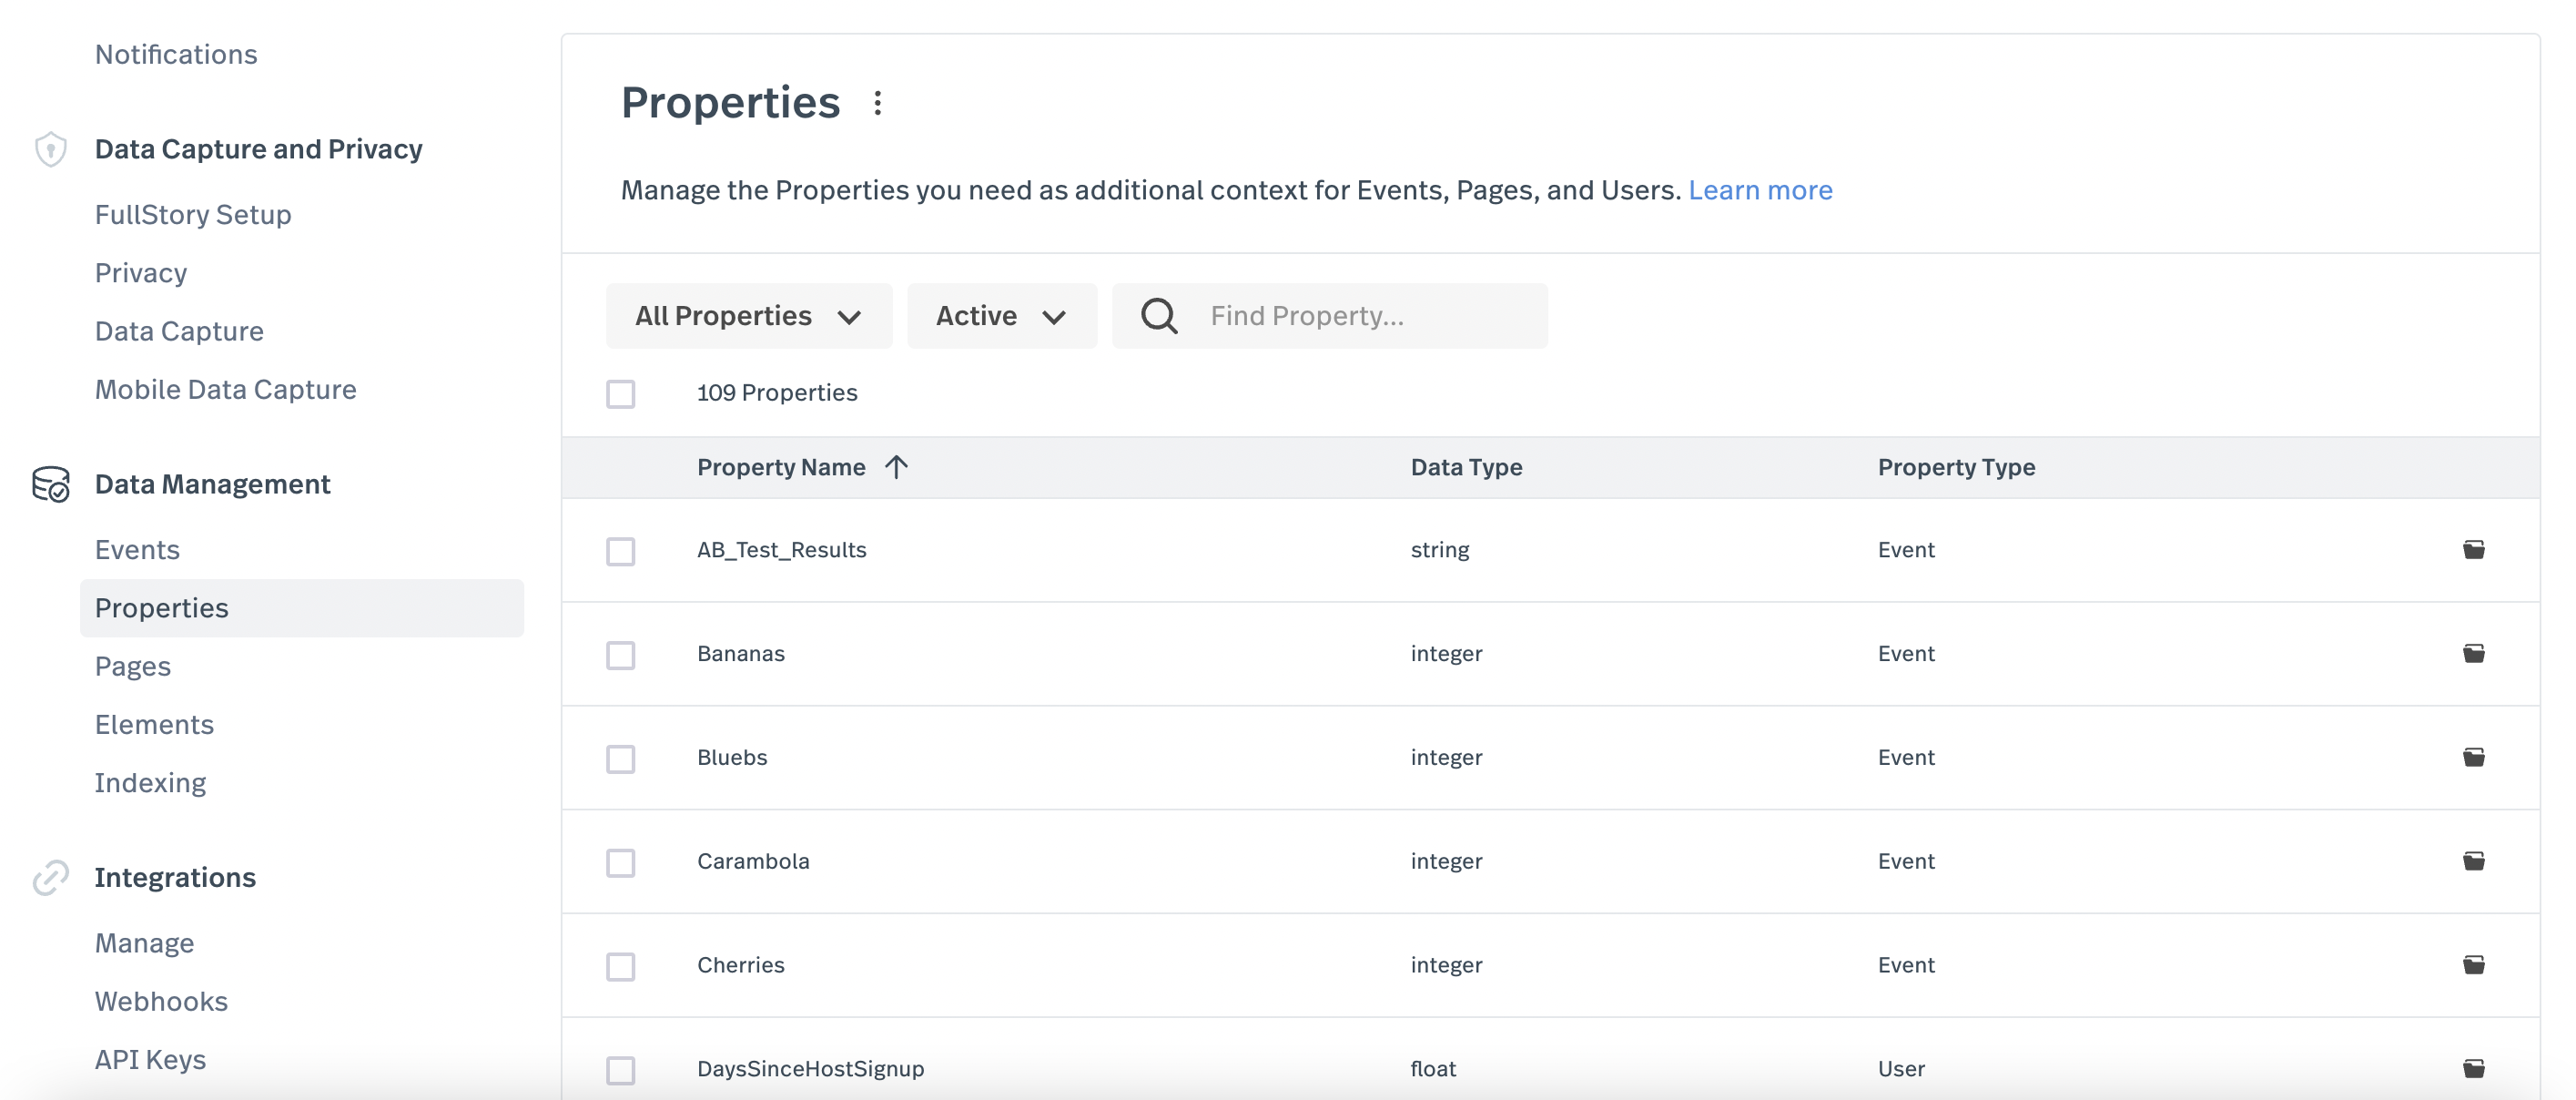Open Indexing under Data Management

click(x=150, y=783)
